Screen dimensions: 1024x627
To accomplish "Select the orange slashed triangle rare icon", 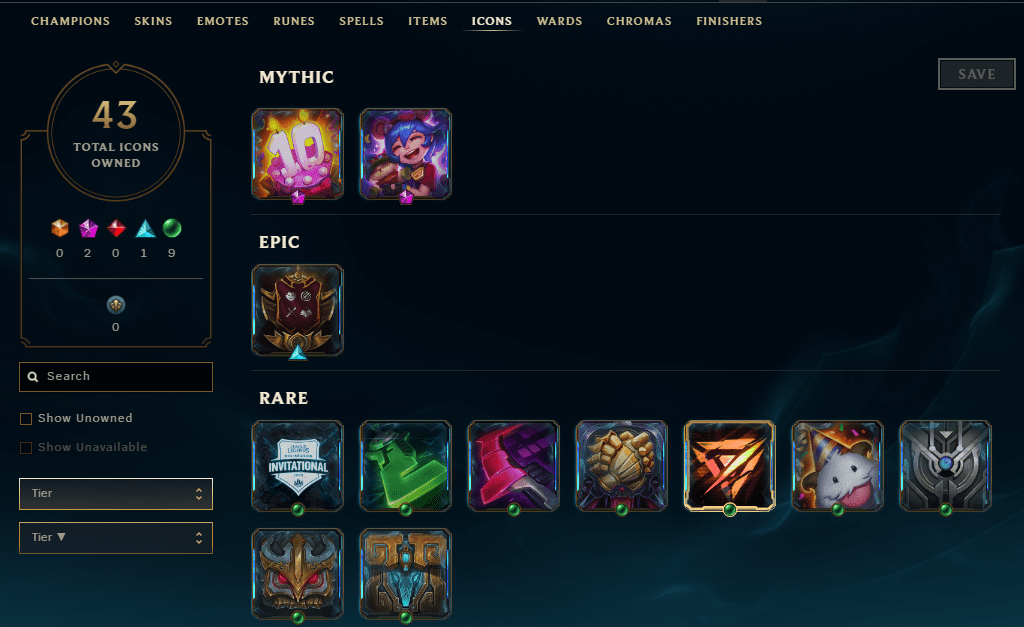I will coord(729,466).
